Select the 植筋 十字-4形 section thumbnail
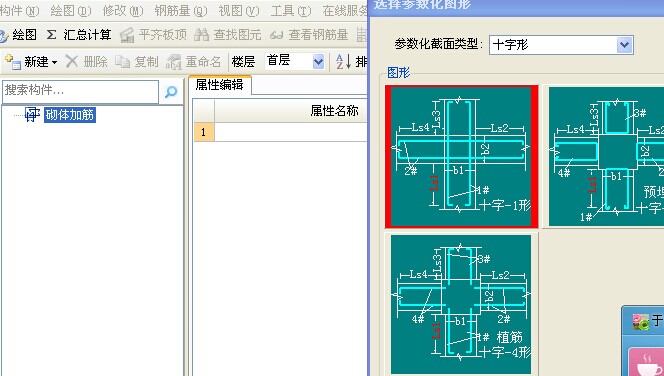Image resolution: width=664 pixels, height=376 pixels. point(461,304)
